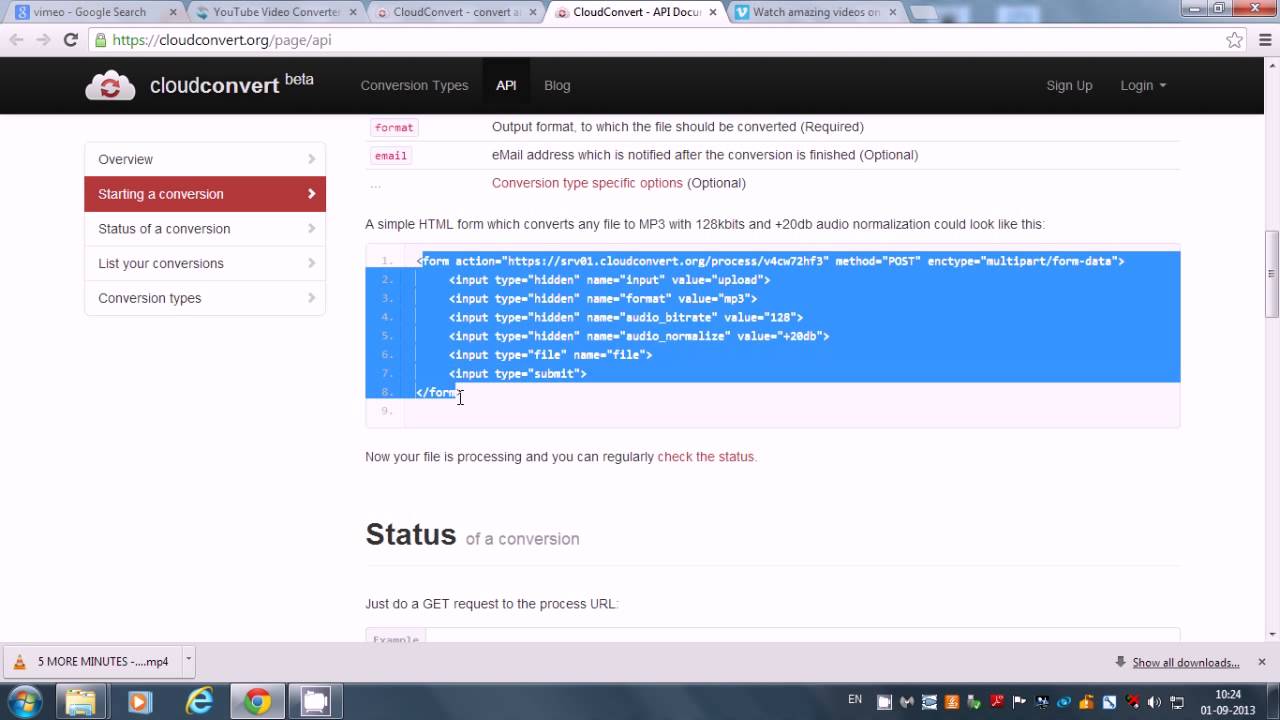Click the VLC cone icon on download item
This screenshot has height=720, width=1280.
click(x=19, y=661)
